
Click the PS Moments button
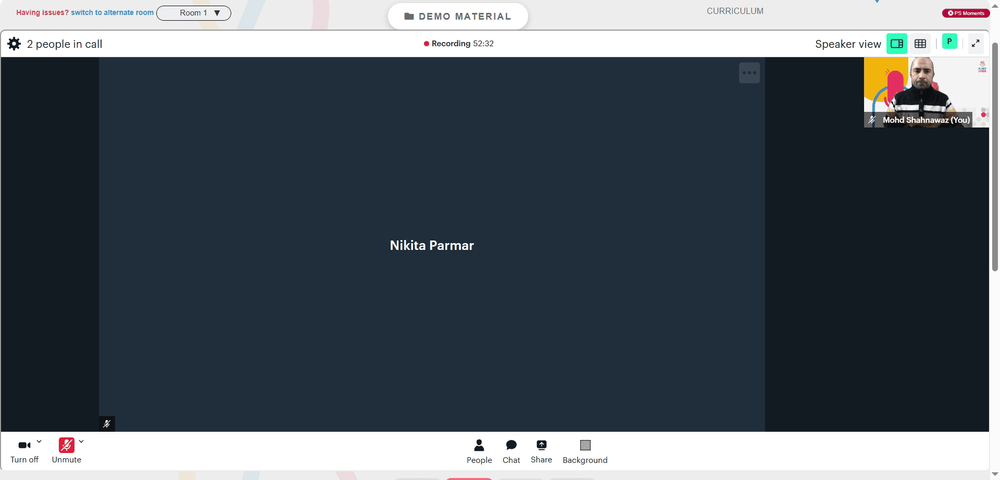(966, 13)
